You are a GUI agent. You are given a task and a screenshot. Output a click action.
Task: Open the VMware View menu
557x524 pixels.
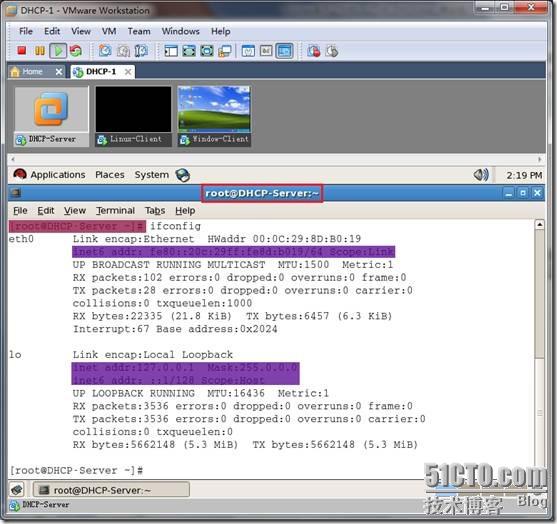81,31
